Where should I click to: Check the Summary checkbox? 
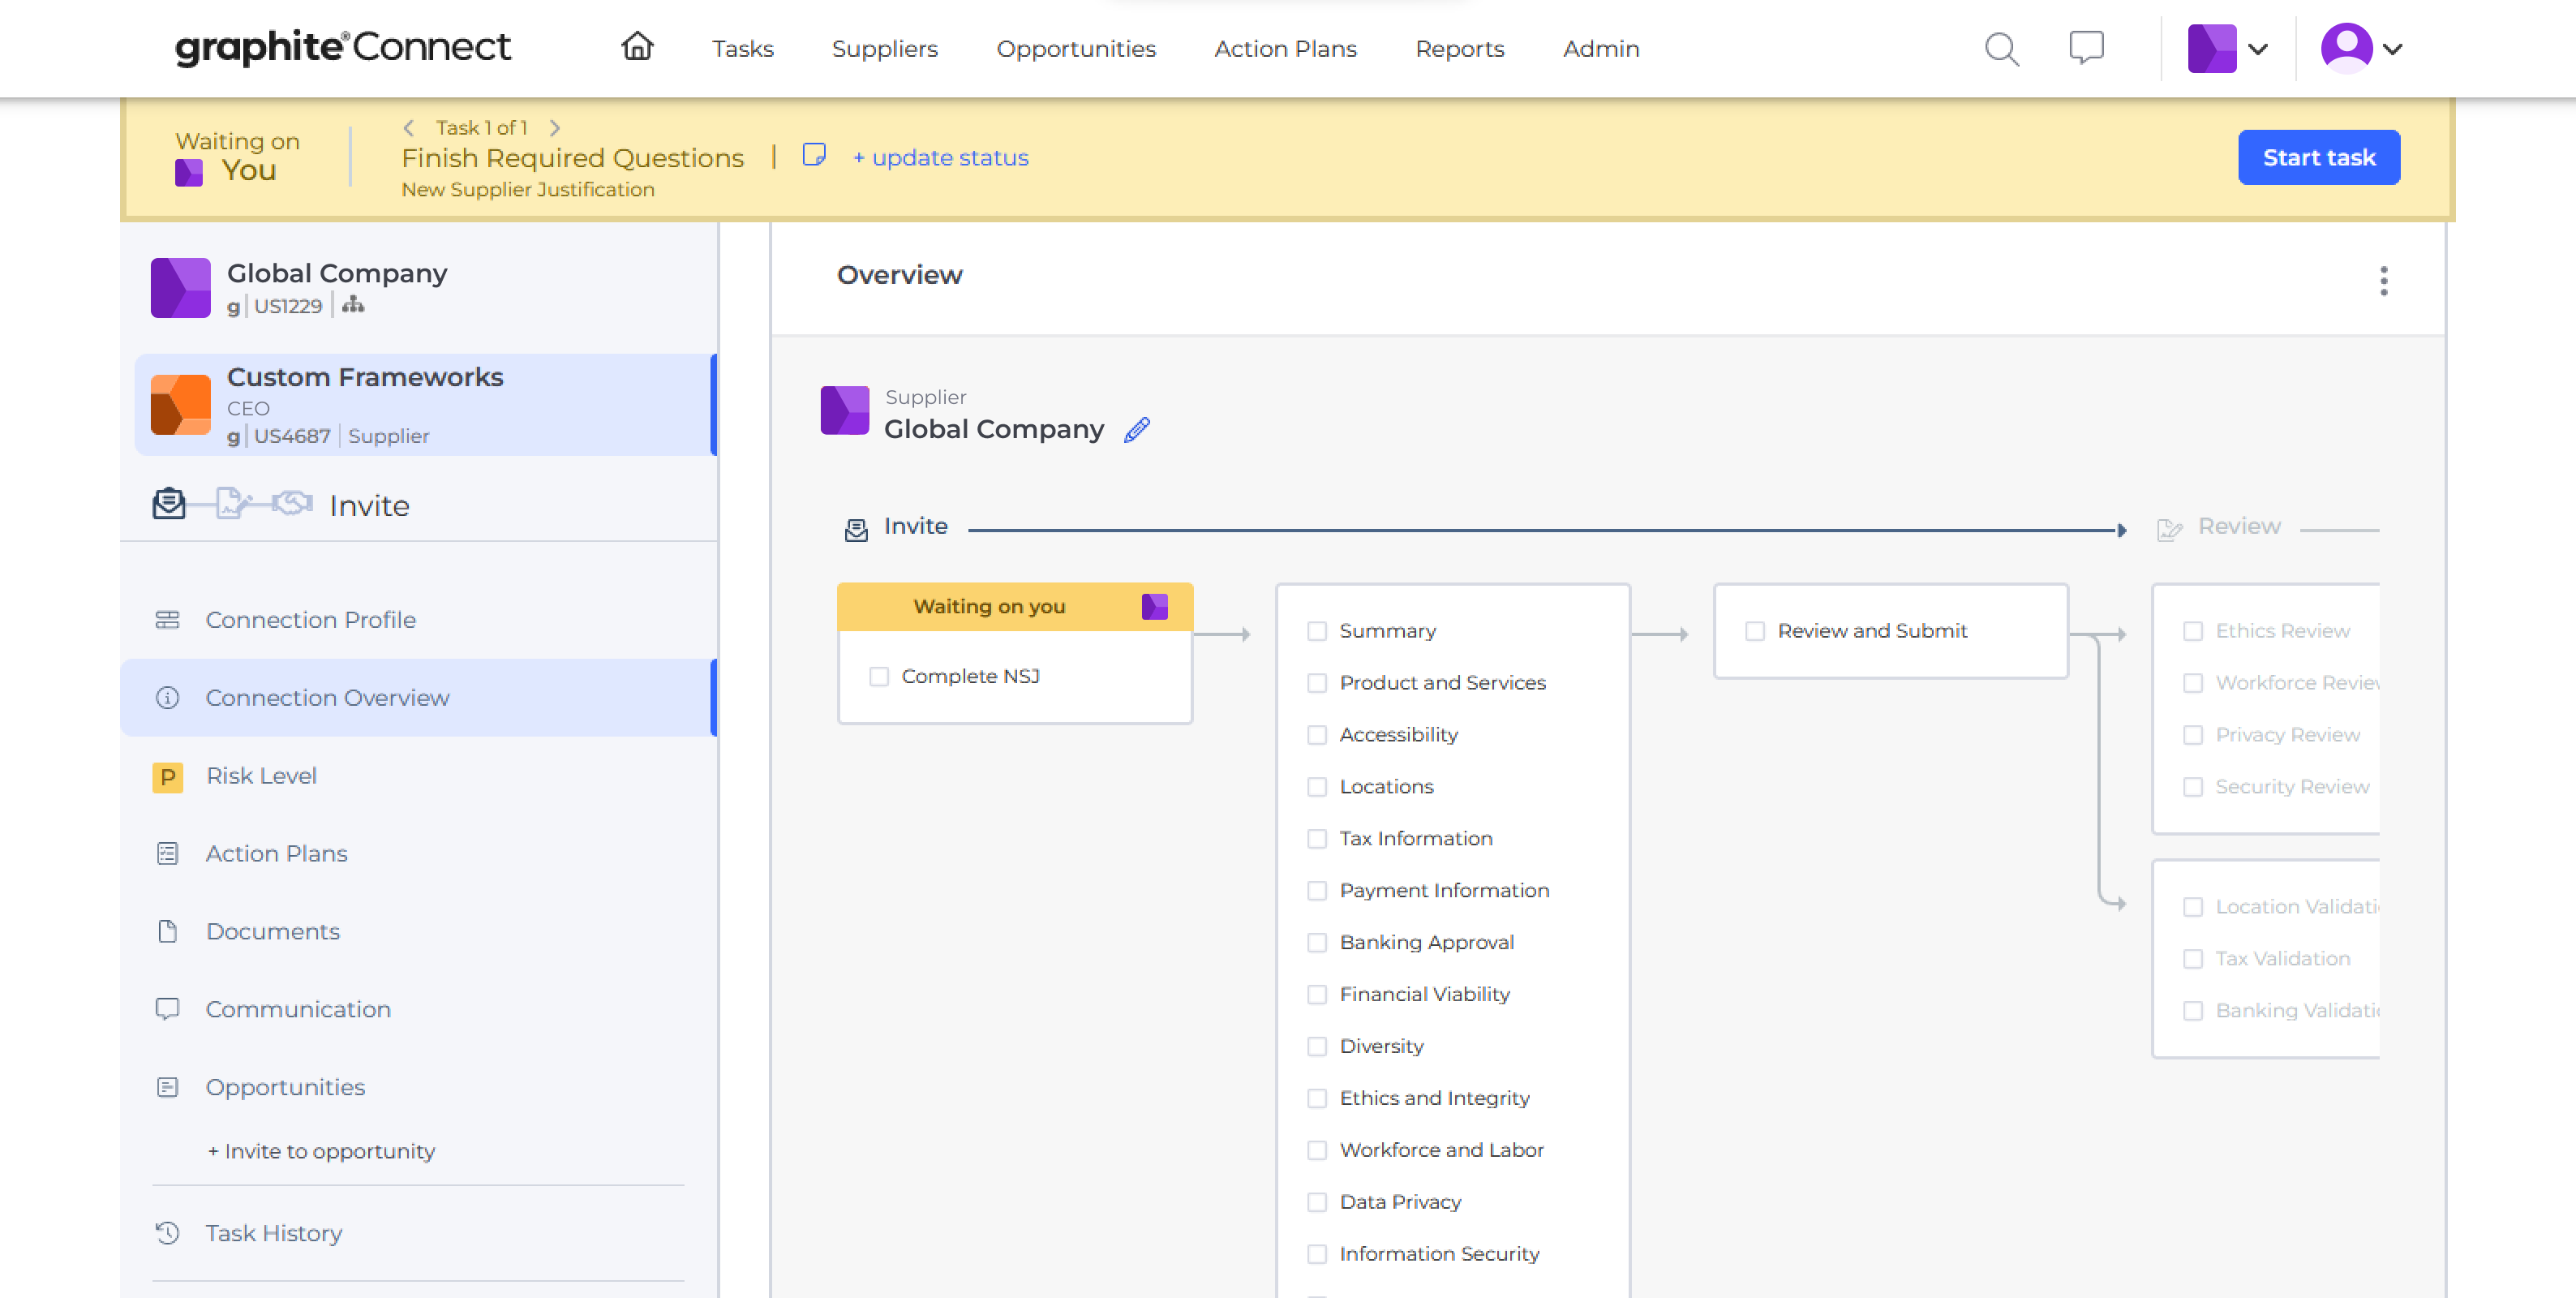[x=1317, y=631]
